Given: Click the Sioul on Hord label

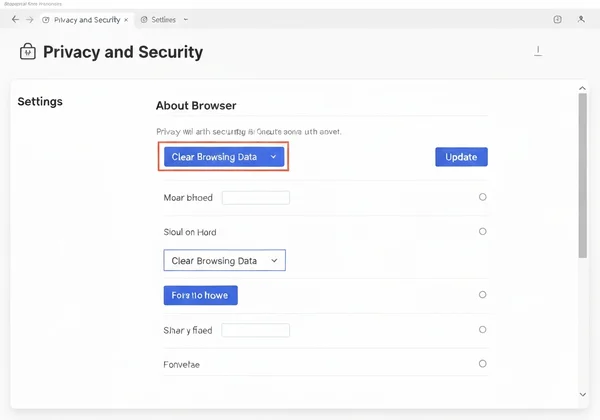Looking at the screenshot, I should point(190,232).
